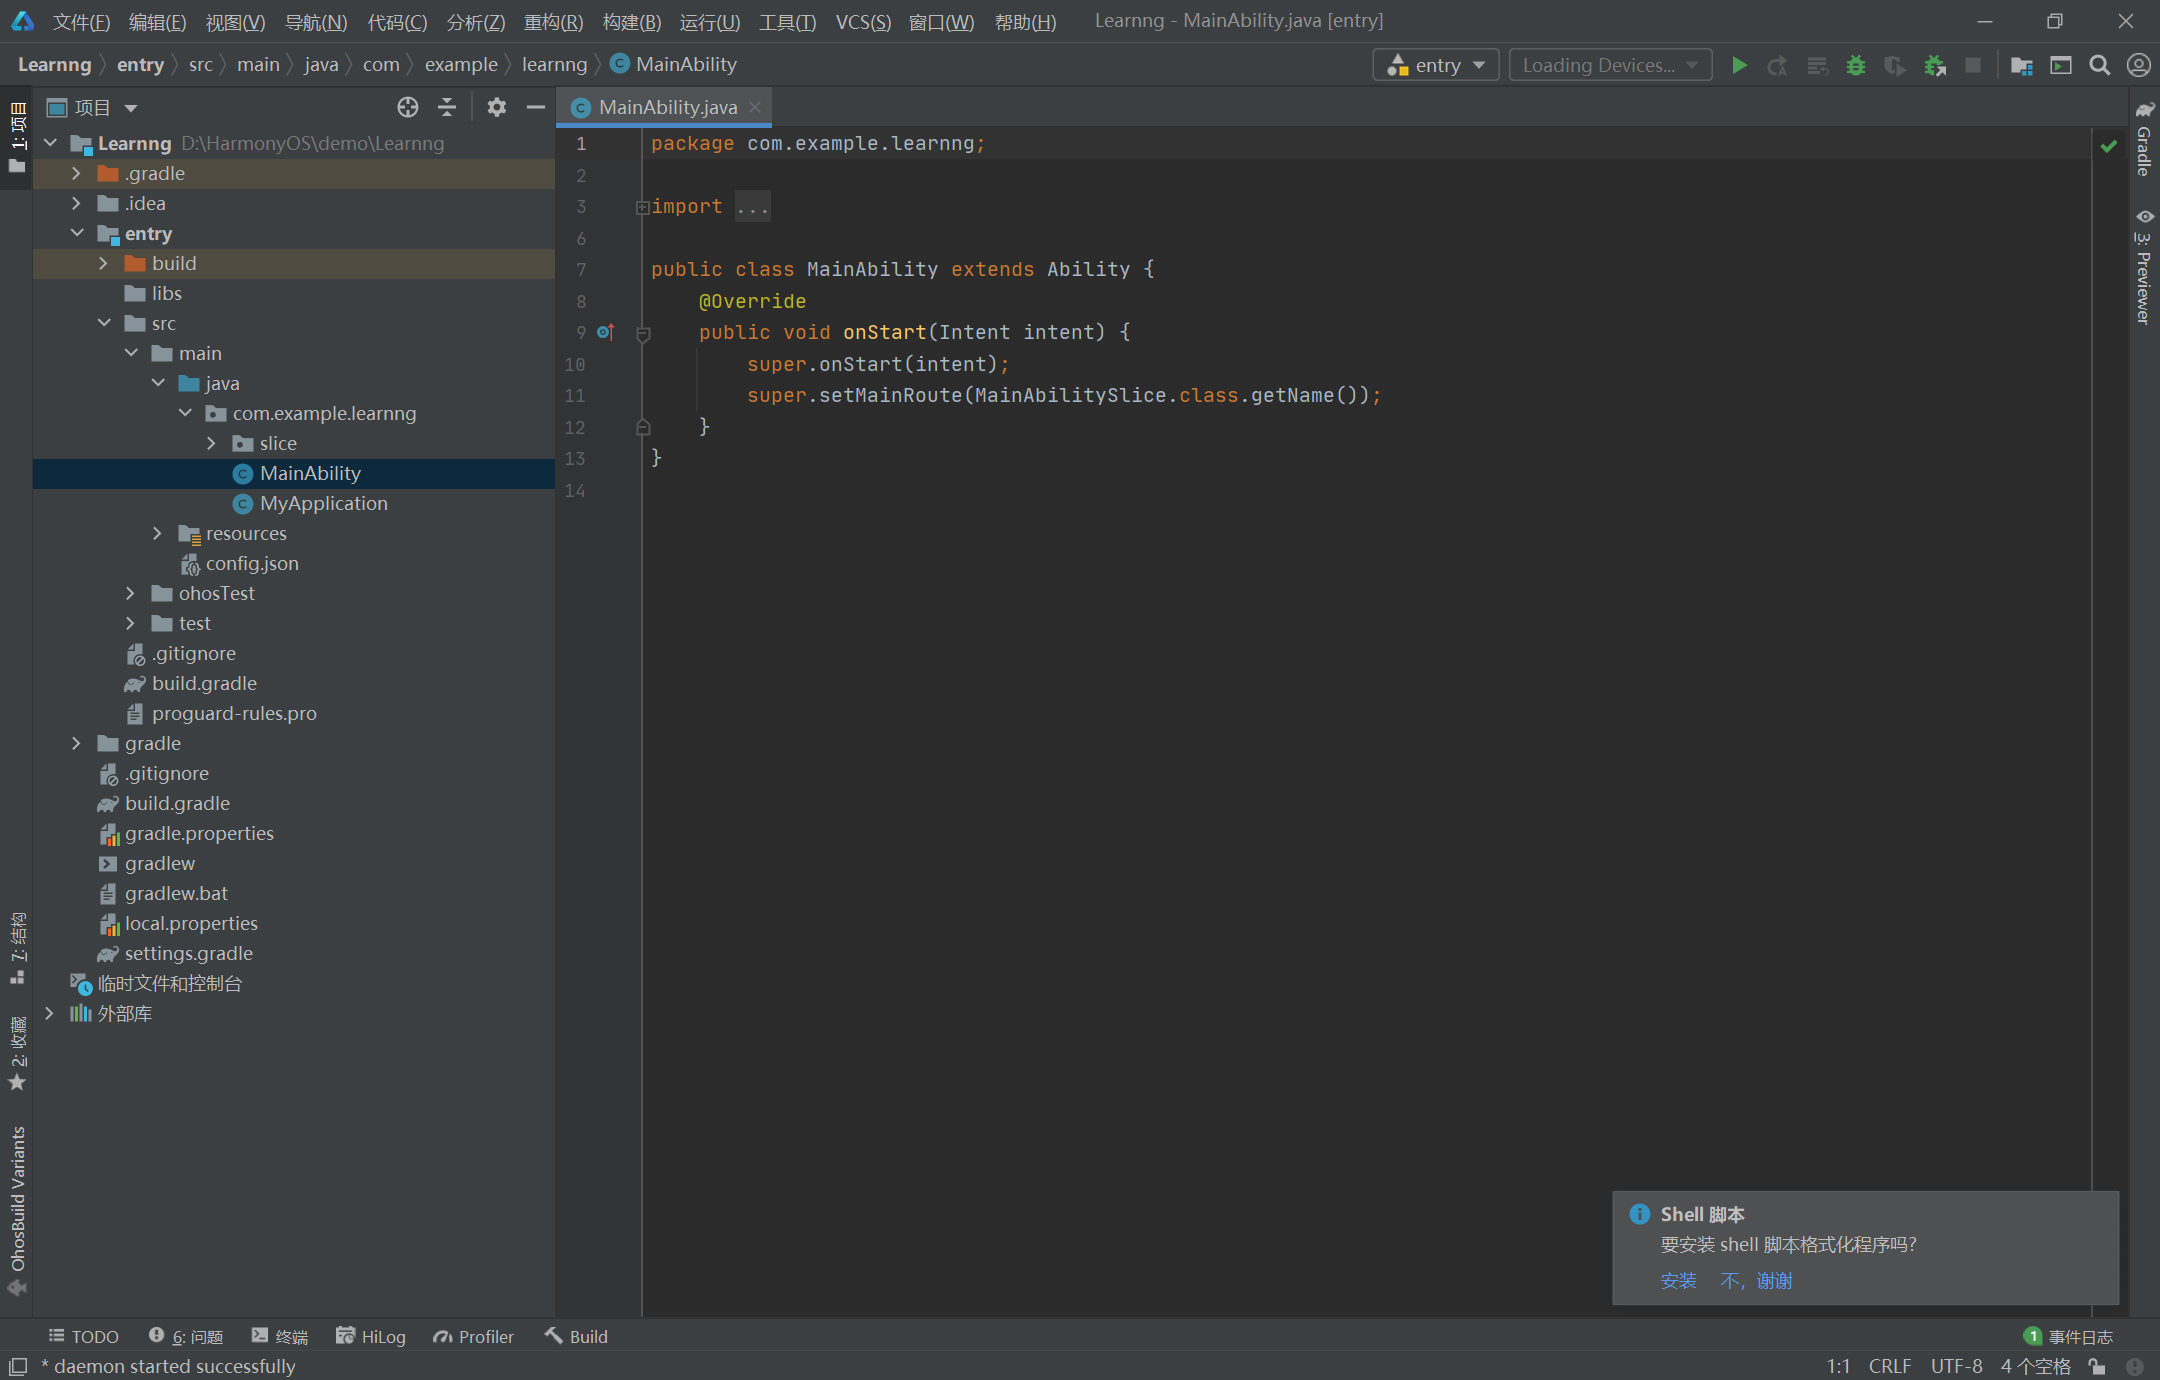Click the Locate current file target icon

pos(407,107)
